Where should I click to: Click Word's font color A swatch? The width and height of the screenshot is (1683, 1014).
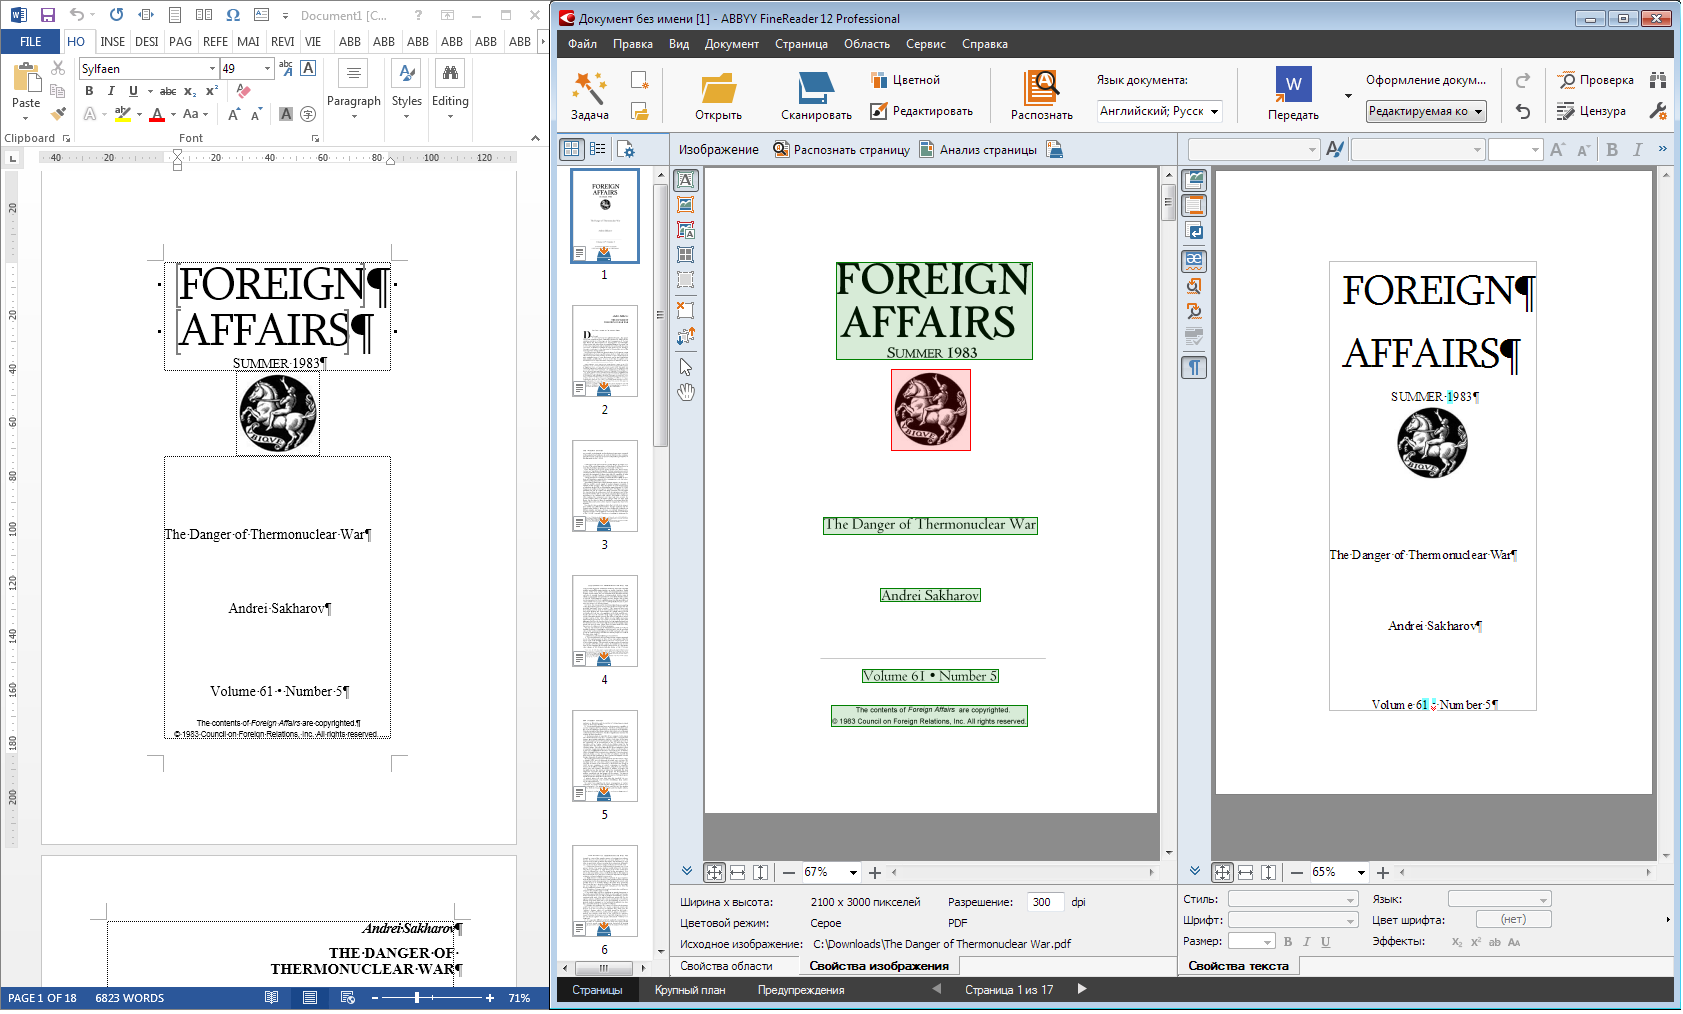[x=156, y=114]
